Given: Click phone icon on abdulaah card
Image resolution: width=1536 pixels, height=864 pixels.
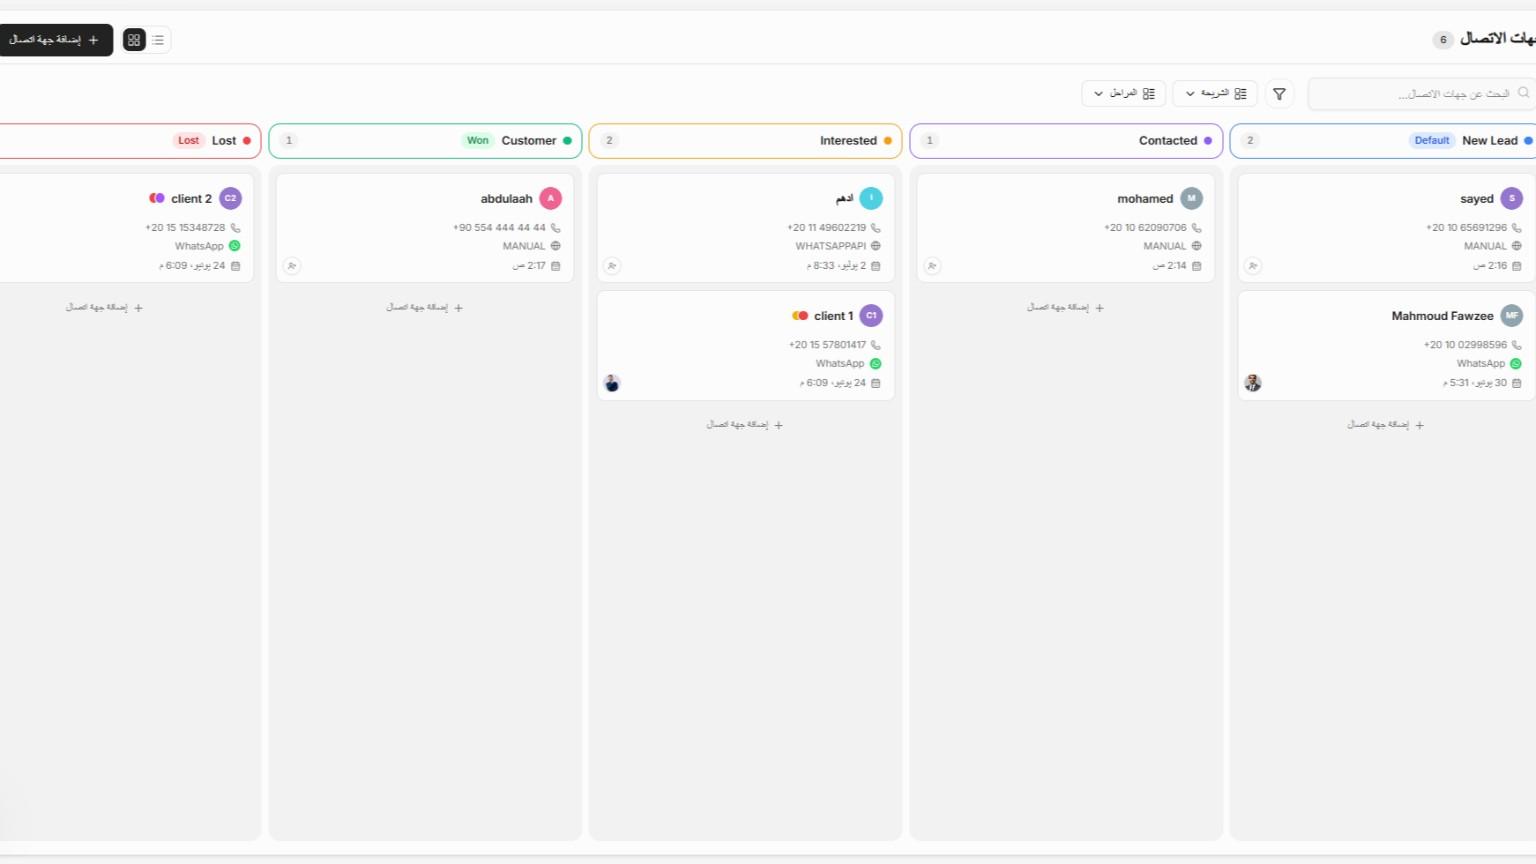Looking at the screenshot, I should tap(555, 228).
